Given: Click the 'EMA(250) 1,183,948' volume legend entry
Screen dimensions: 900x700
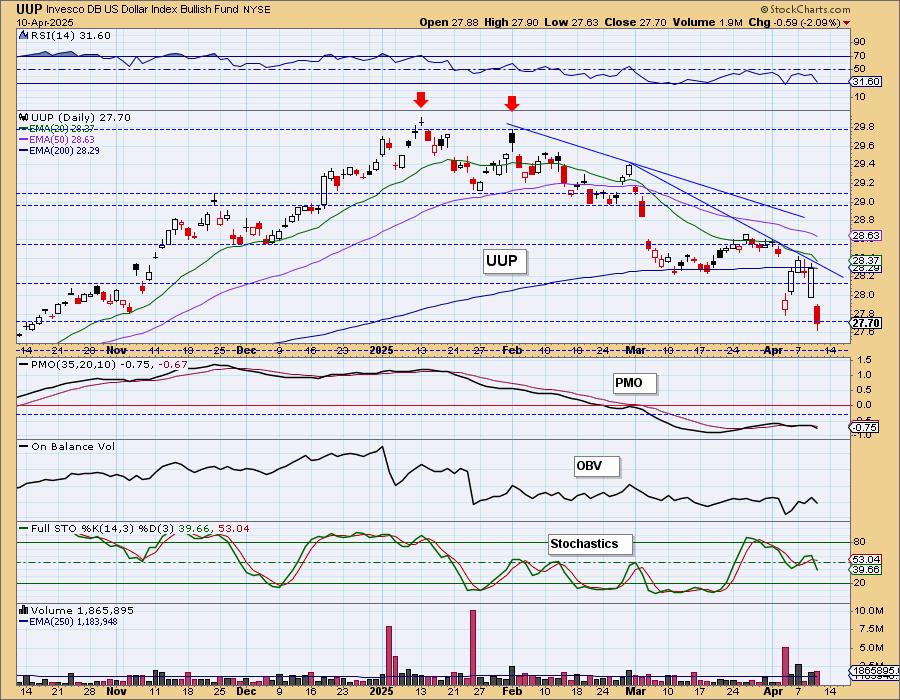Looking at the screenshot, I should pos(73,621).
